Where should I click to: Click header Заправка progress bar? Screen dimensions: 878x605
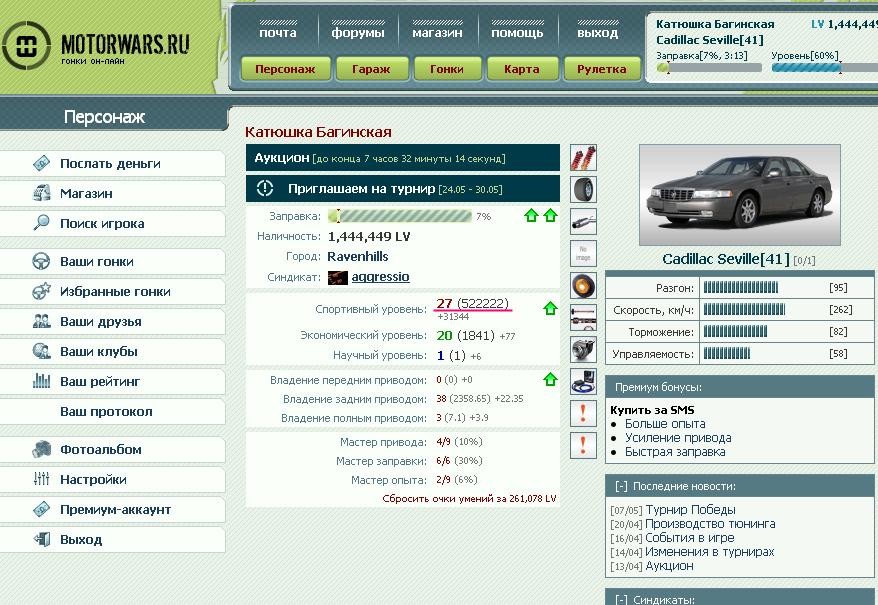coord(709,68)
